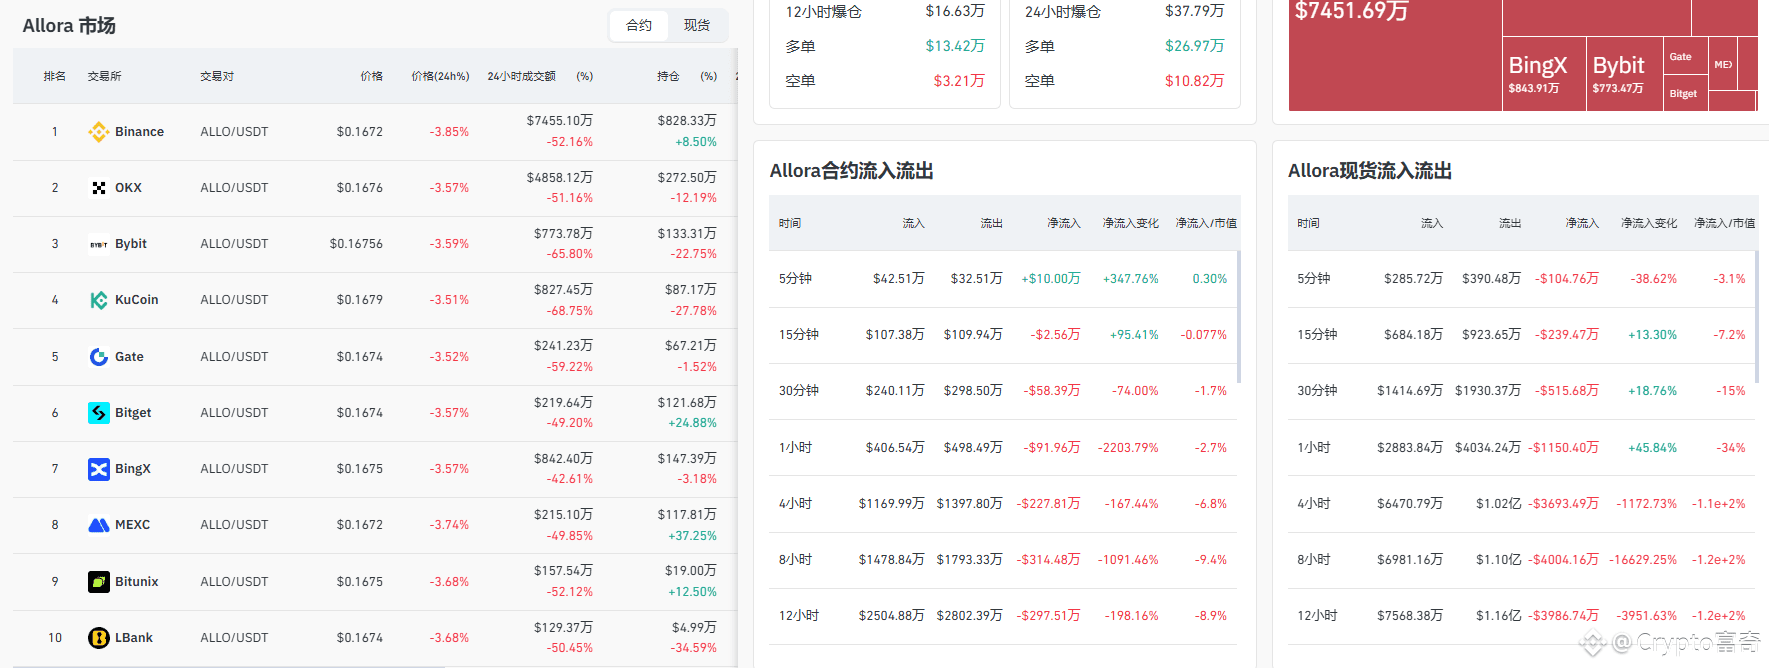The width and height of the screenshot is (1769, 668).
Task: Switch to the 现货 tab
Action: pos(697,25)
